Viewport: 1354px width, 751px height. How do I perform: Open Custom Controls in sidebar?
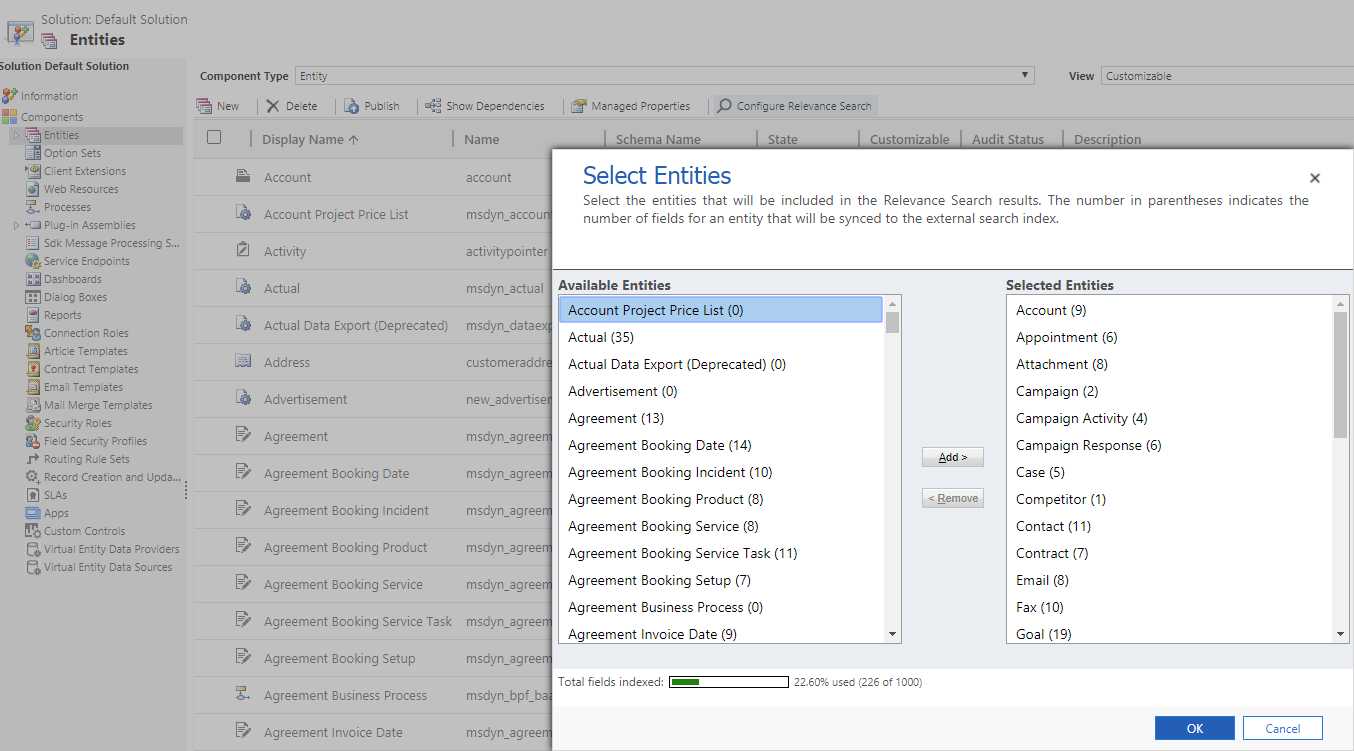85,531
